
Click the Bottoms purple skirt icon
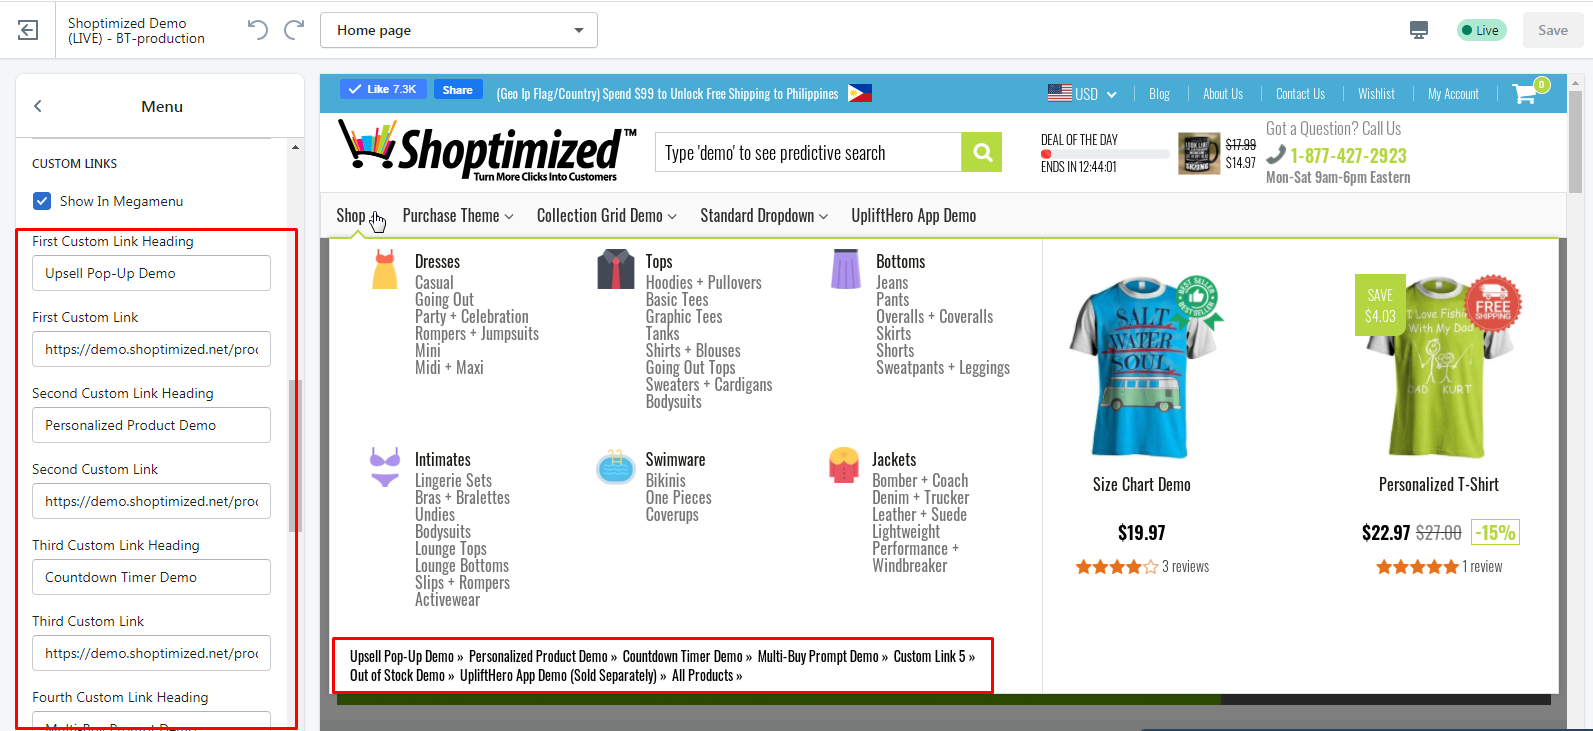tap(846, 270)
